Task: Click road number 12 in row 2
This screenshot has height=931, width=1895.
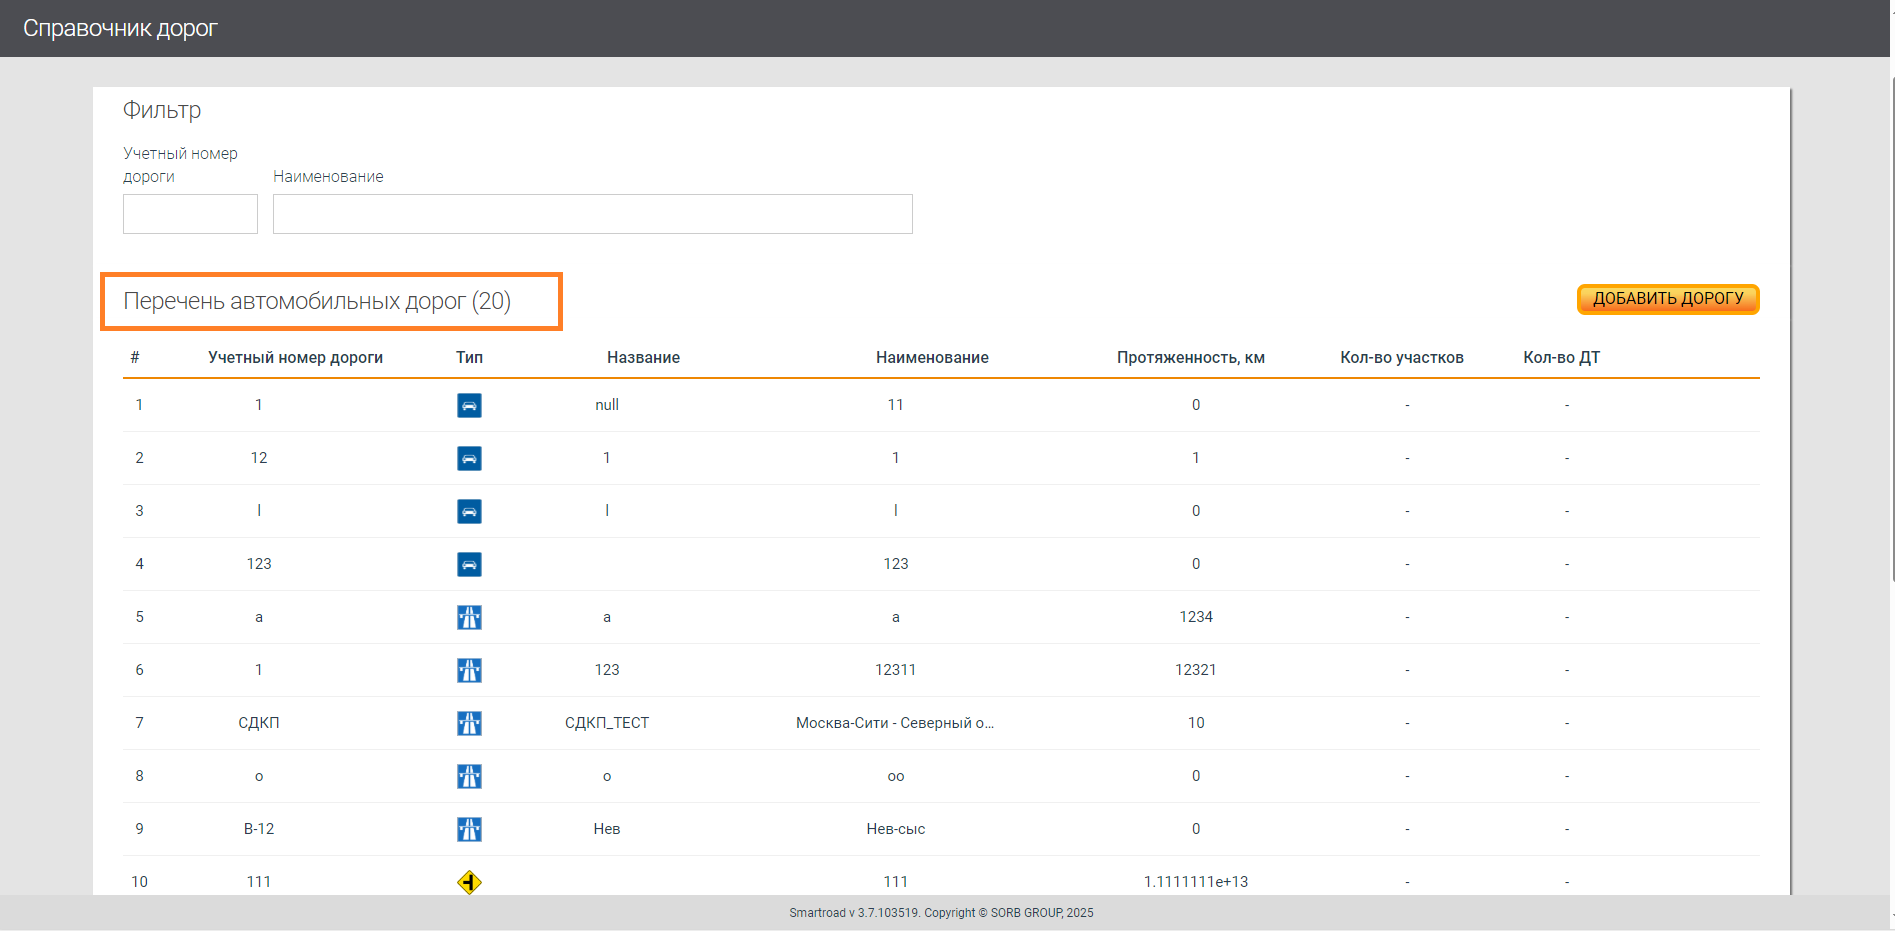Action: pyautogui.click(x=259, y=458)
